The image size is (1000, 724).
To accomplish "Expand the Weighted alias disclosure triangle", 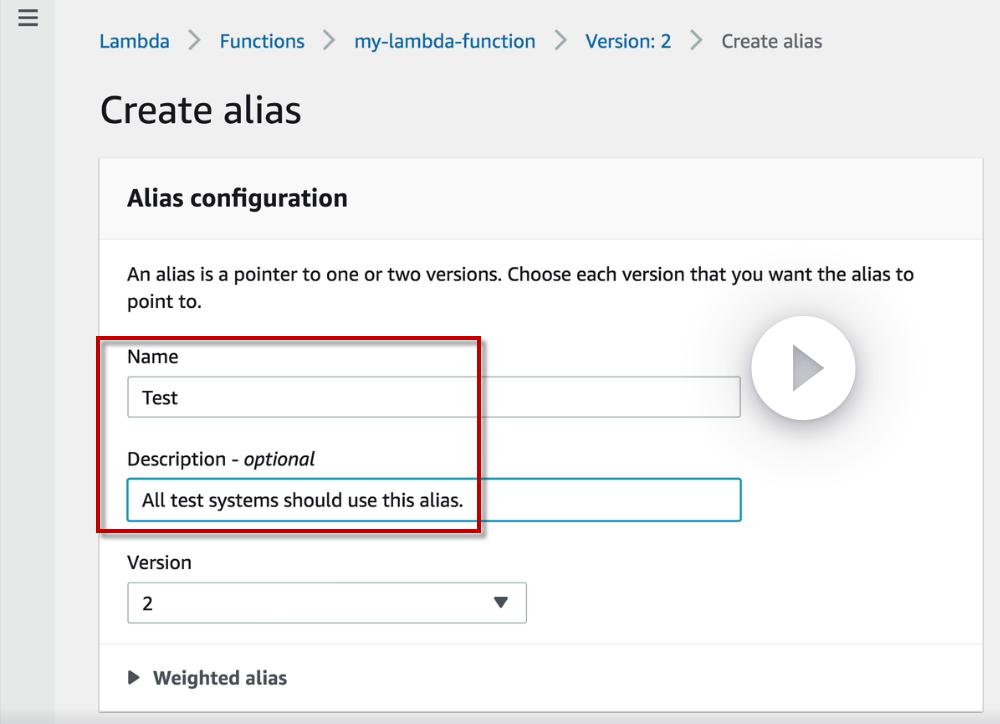I will [x=135, y=678].
